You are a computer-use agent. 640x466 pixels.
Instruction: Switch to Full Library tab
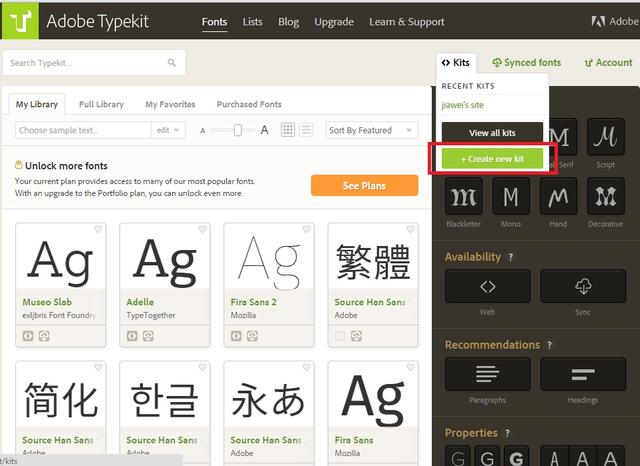click(101, 104)
